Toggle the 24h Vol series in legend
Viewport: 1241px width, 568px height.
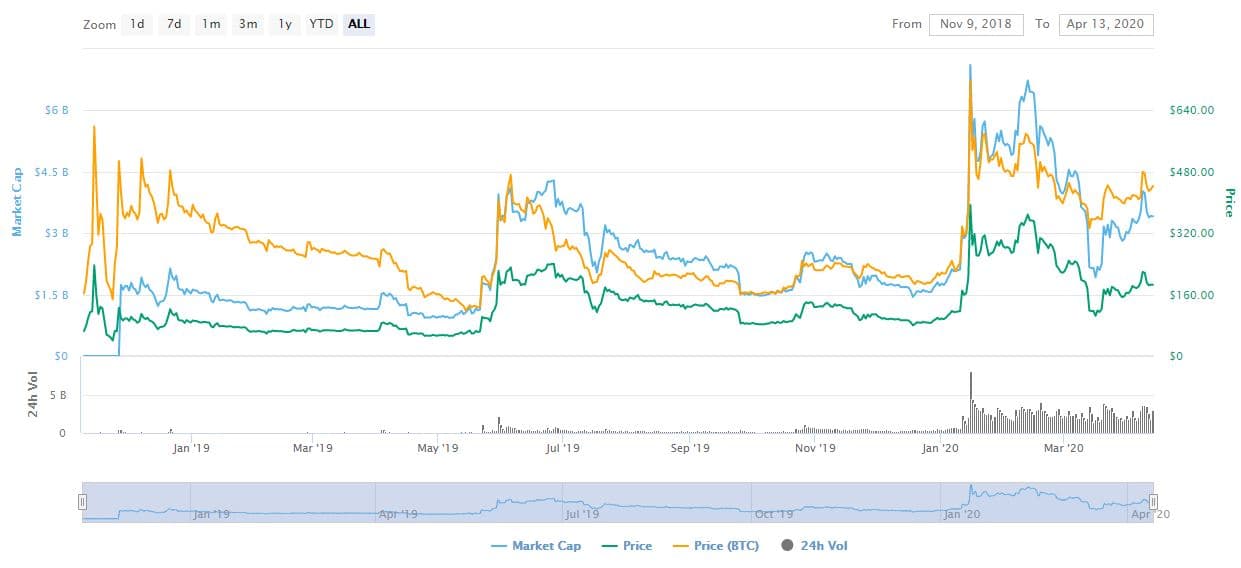pyautogui.click(x=813, y=546)
